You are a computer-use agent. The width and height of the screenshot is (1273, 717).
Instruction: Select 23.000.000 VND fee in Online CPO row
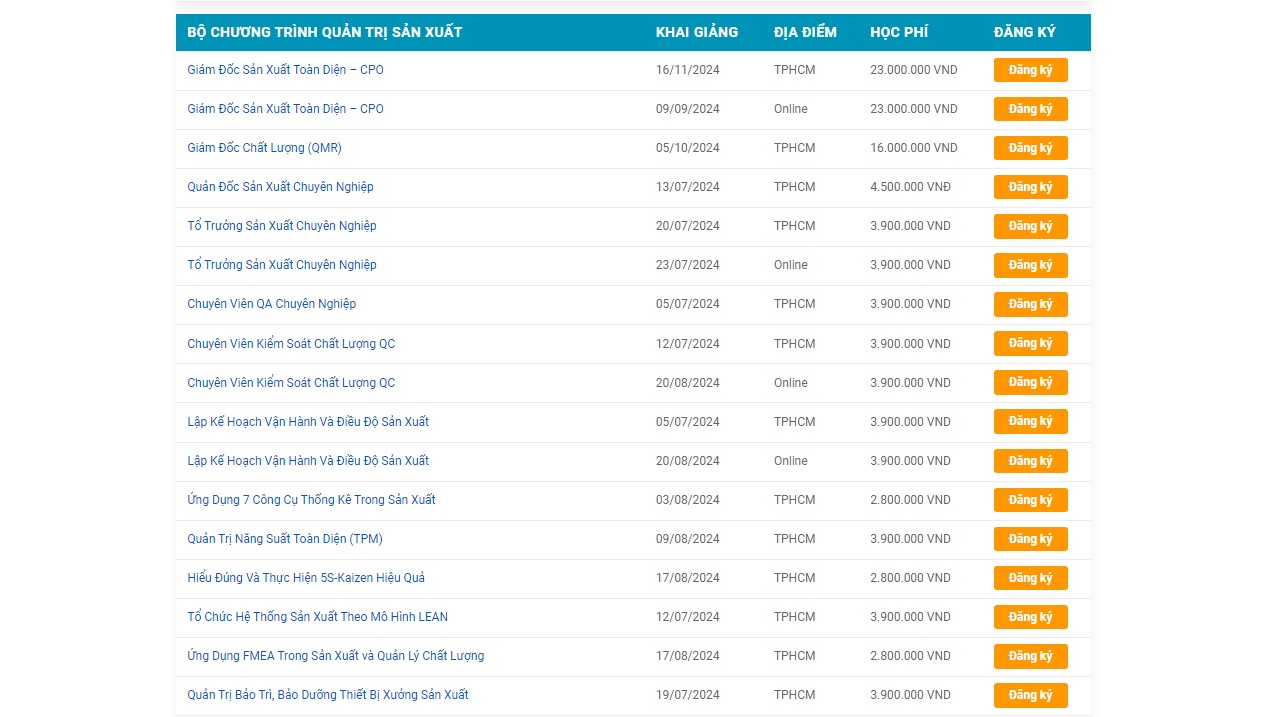pos(914,109)
